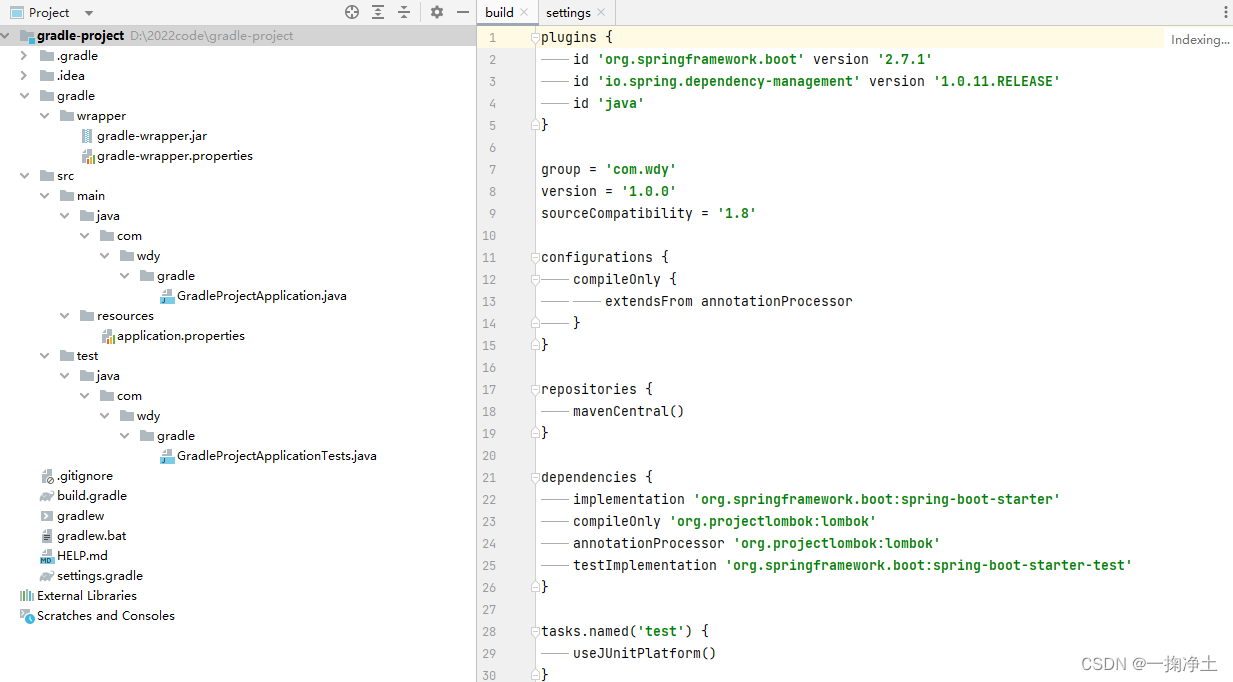Image resolution: width=1233 pixels, height=682 pixels.
Task: Click 'extendsFrom annotationProcessor' code line
Action: [x=728, y=301]
